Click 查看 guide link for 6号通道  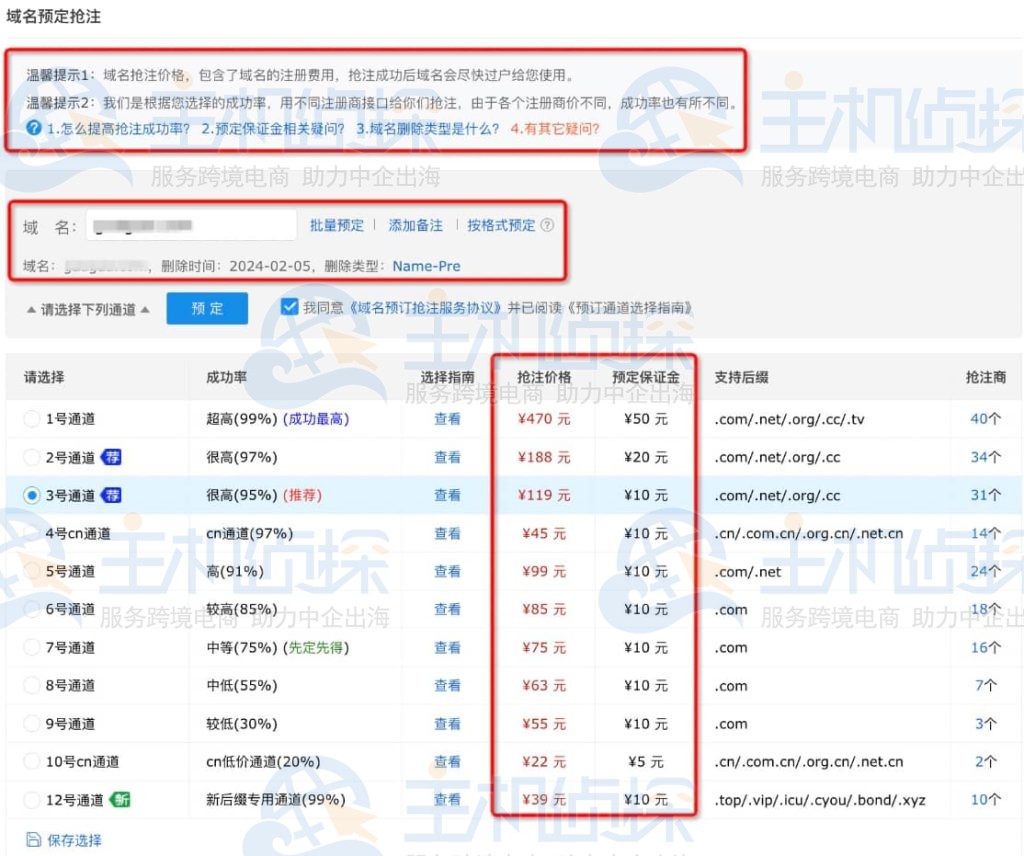447,609
